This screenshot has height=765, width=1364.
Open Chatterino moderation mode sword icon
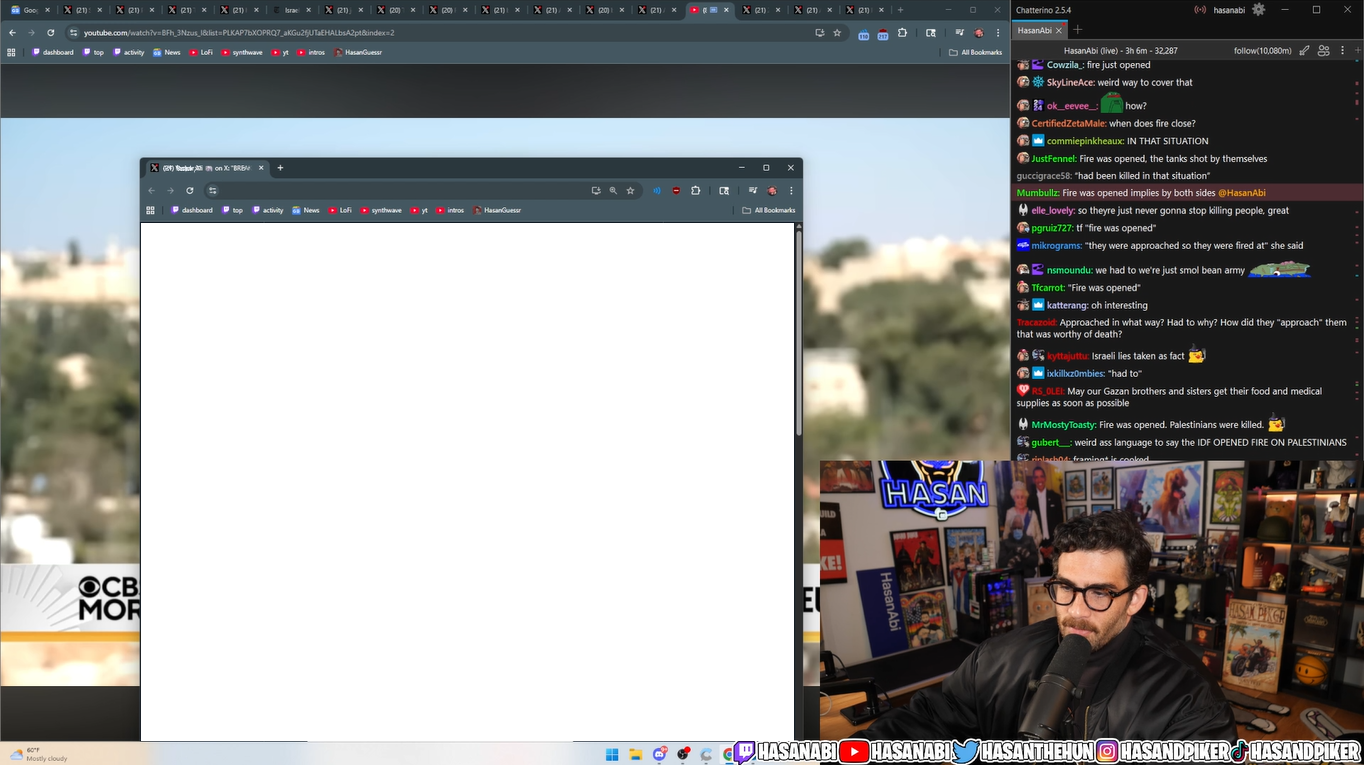[1304, 50]
